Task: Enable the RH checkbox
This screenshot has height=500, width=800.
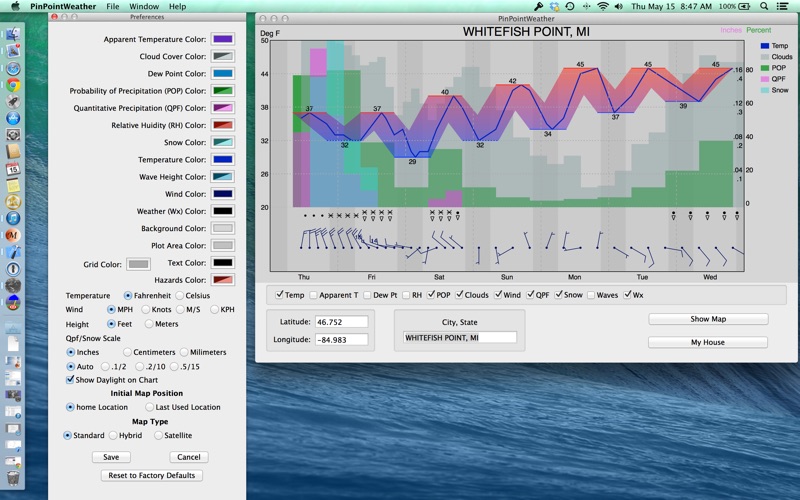Action: [406, 295]
